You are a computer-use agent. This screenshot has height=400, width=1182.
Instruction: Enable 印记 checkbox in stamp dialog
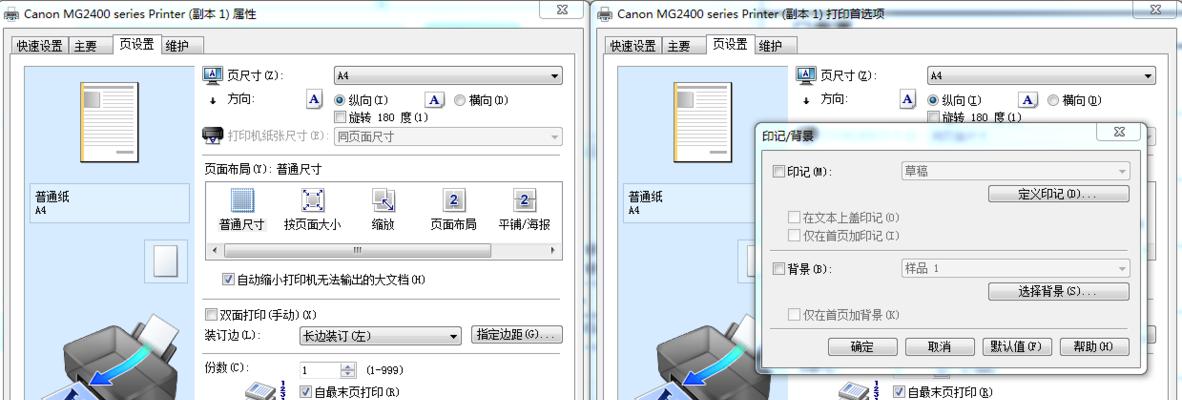(x=779, y=172)
